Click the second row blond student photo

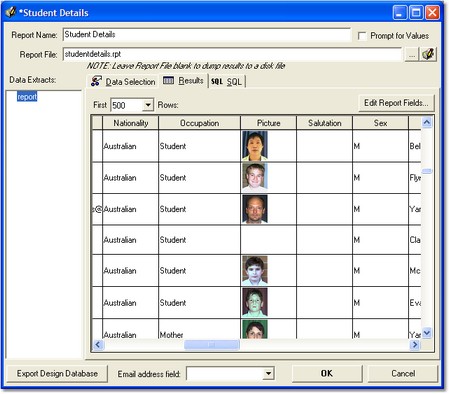255,177
